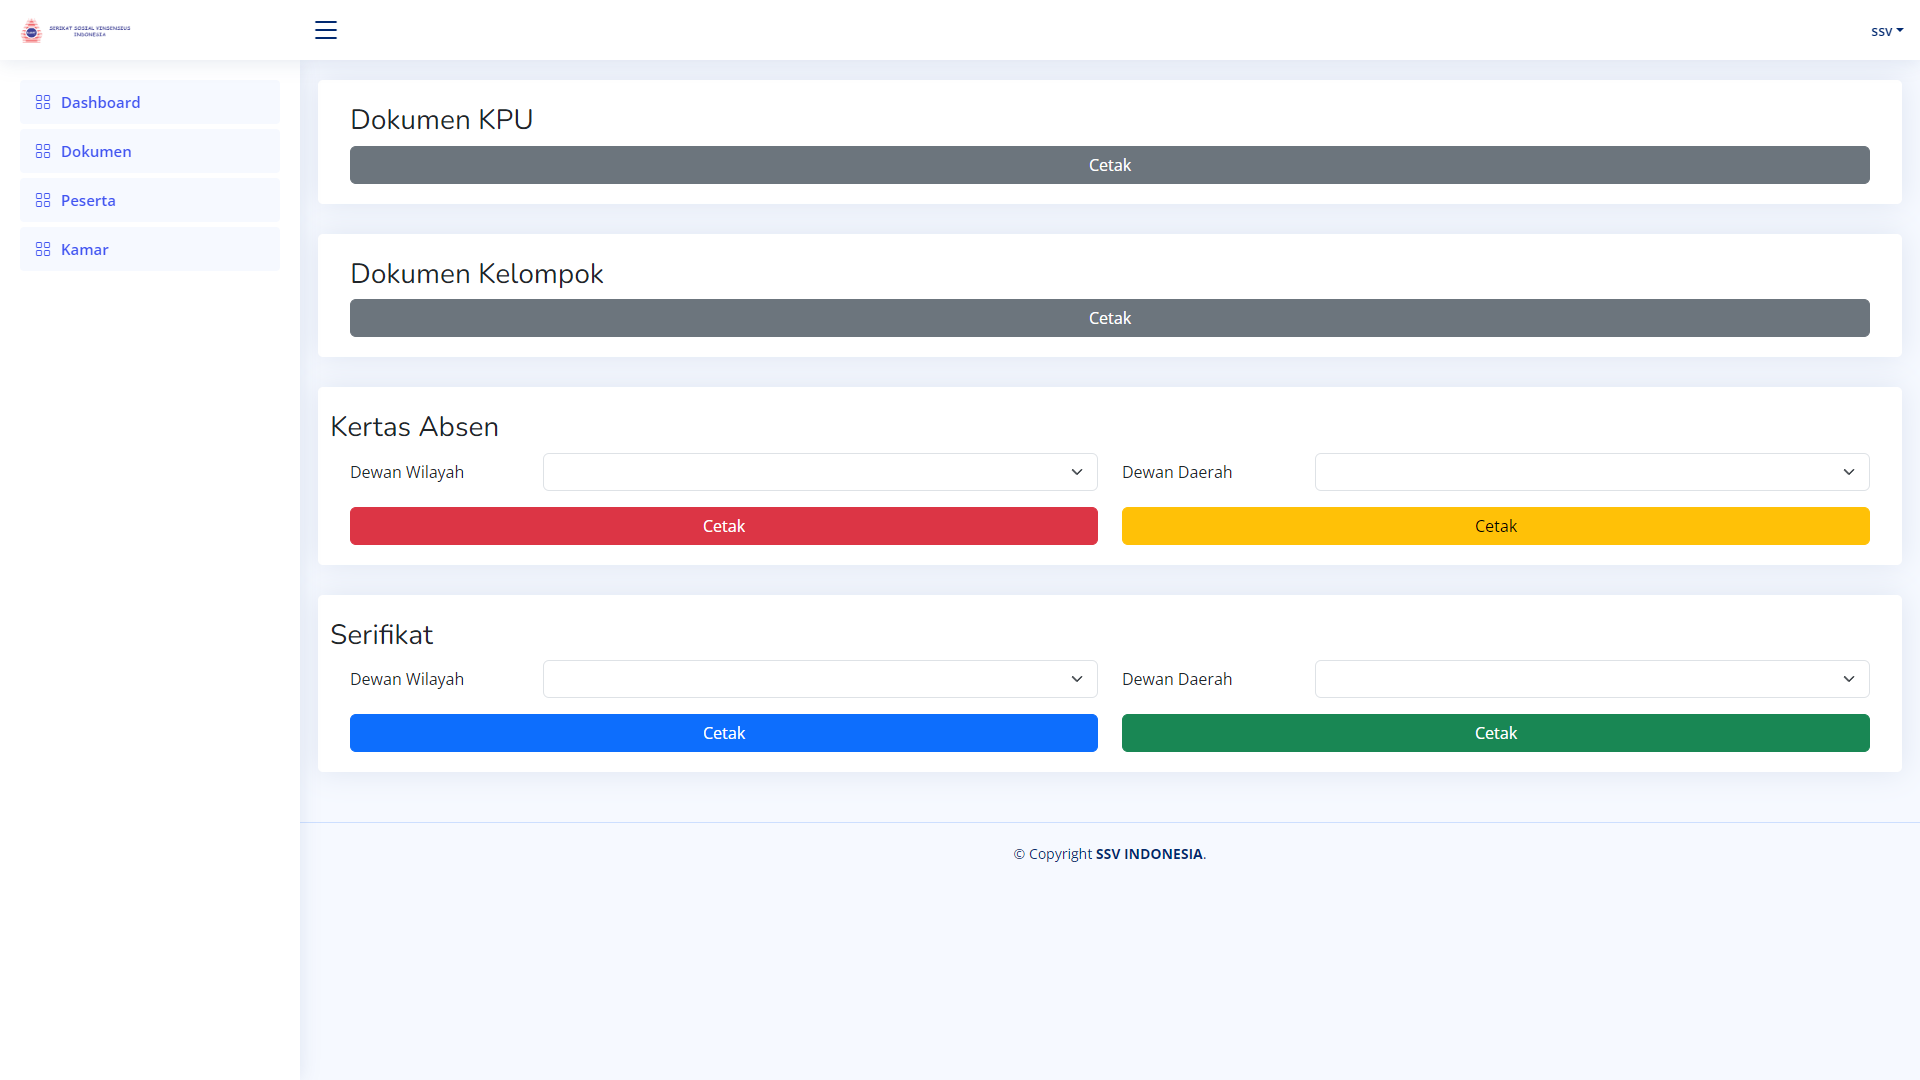Screen dimensions: 1920x1080
Task: Expand Kertas Absen Dewan Wilayah dropdown
Action: pos(819,472)
